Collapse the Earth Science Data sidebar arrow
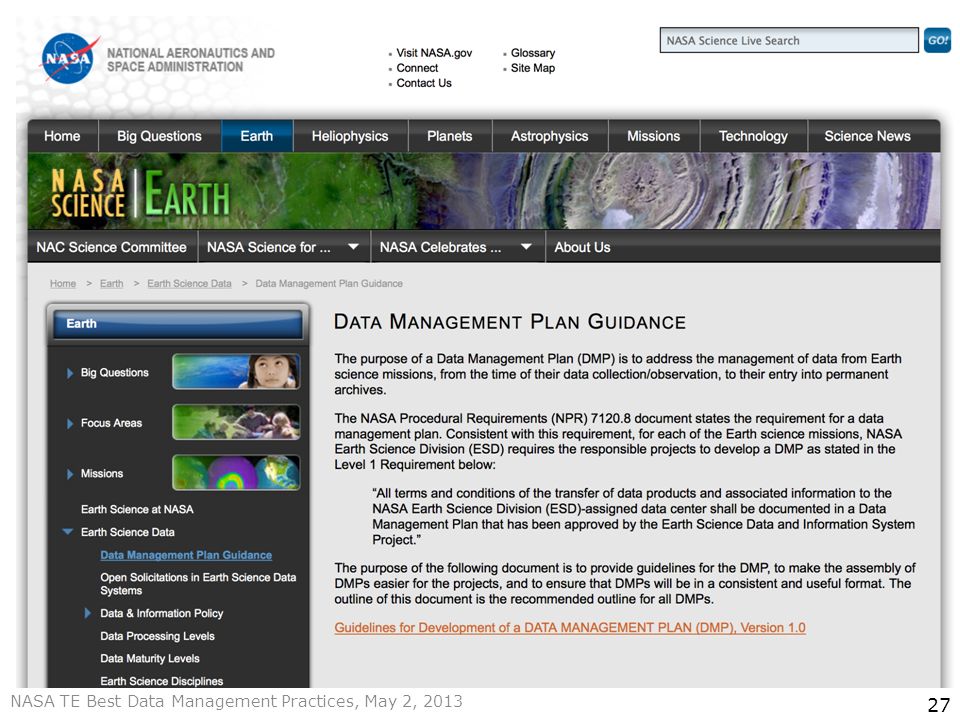This screenshot has width=960, height=720. tap(68, 531)
